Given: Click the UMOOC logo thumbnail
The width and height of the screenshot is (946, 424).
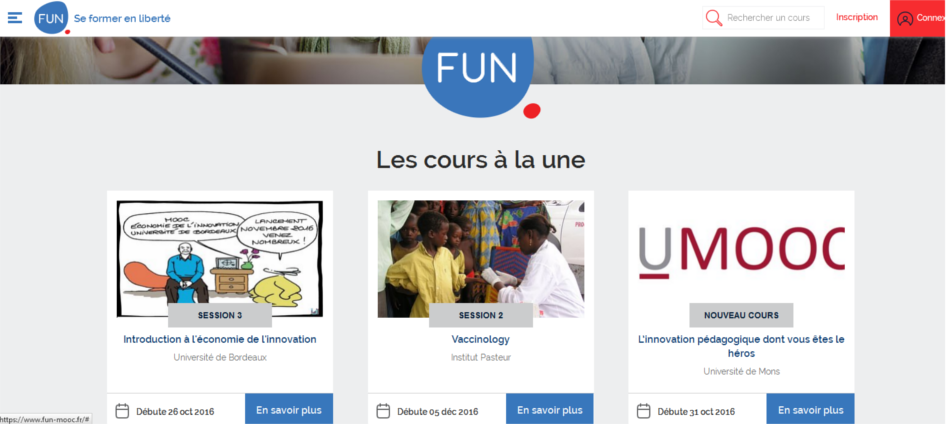Looking at the screenshot, I should [741, 253].
